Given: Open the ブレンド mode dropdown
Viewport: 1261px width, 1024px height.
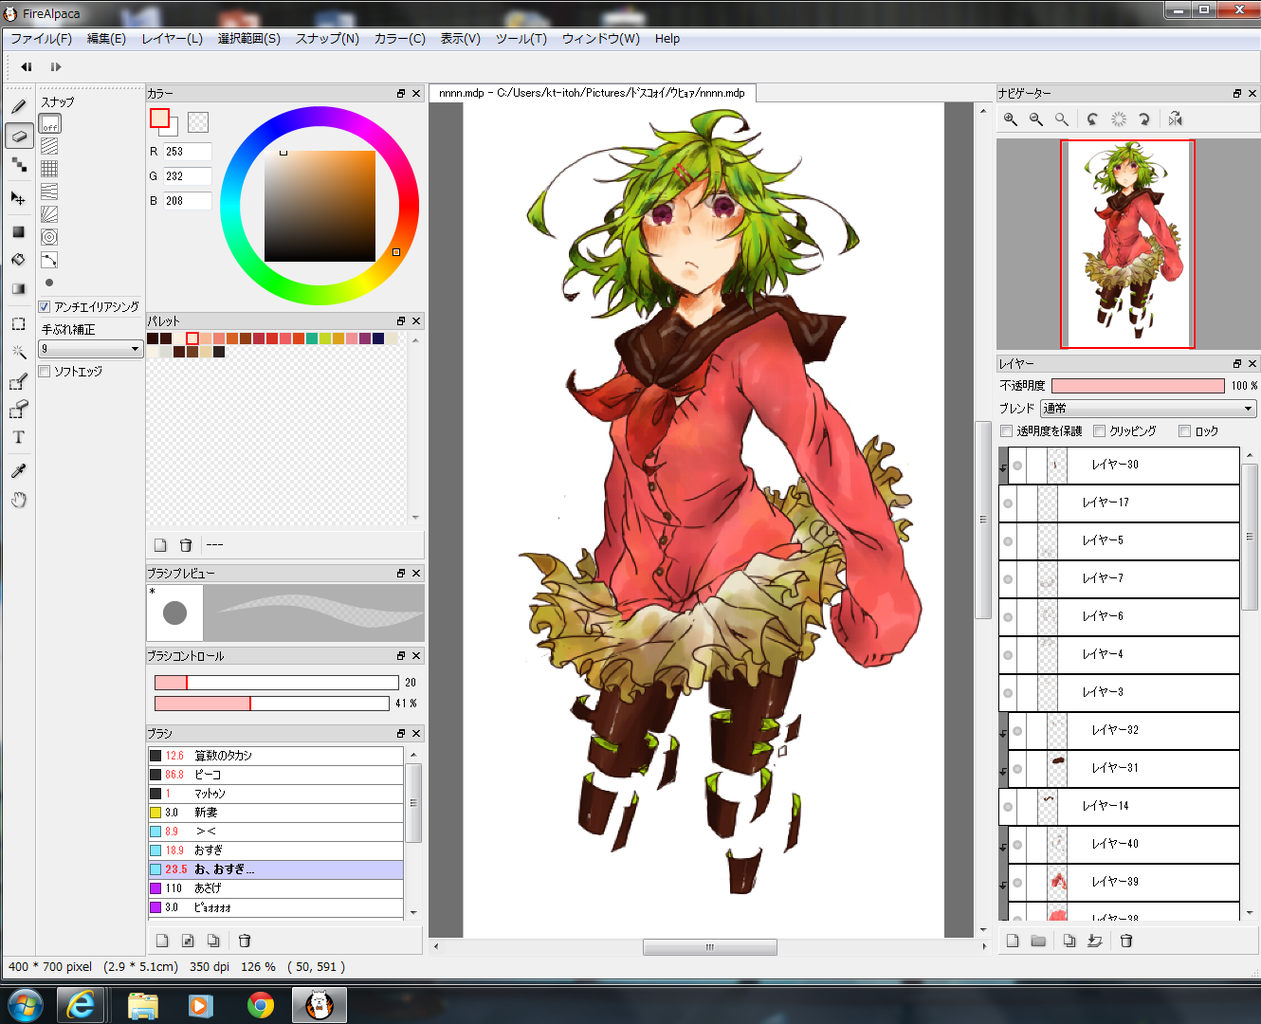Looking at the screenshot, I should coord(1147,408).
